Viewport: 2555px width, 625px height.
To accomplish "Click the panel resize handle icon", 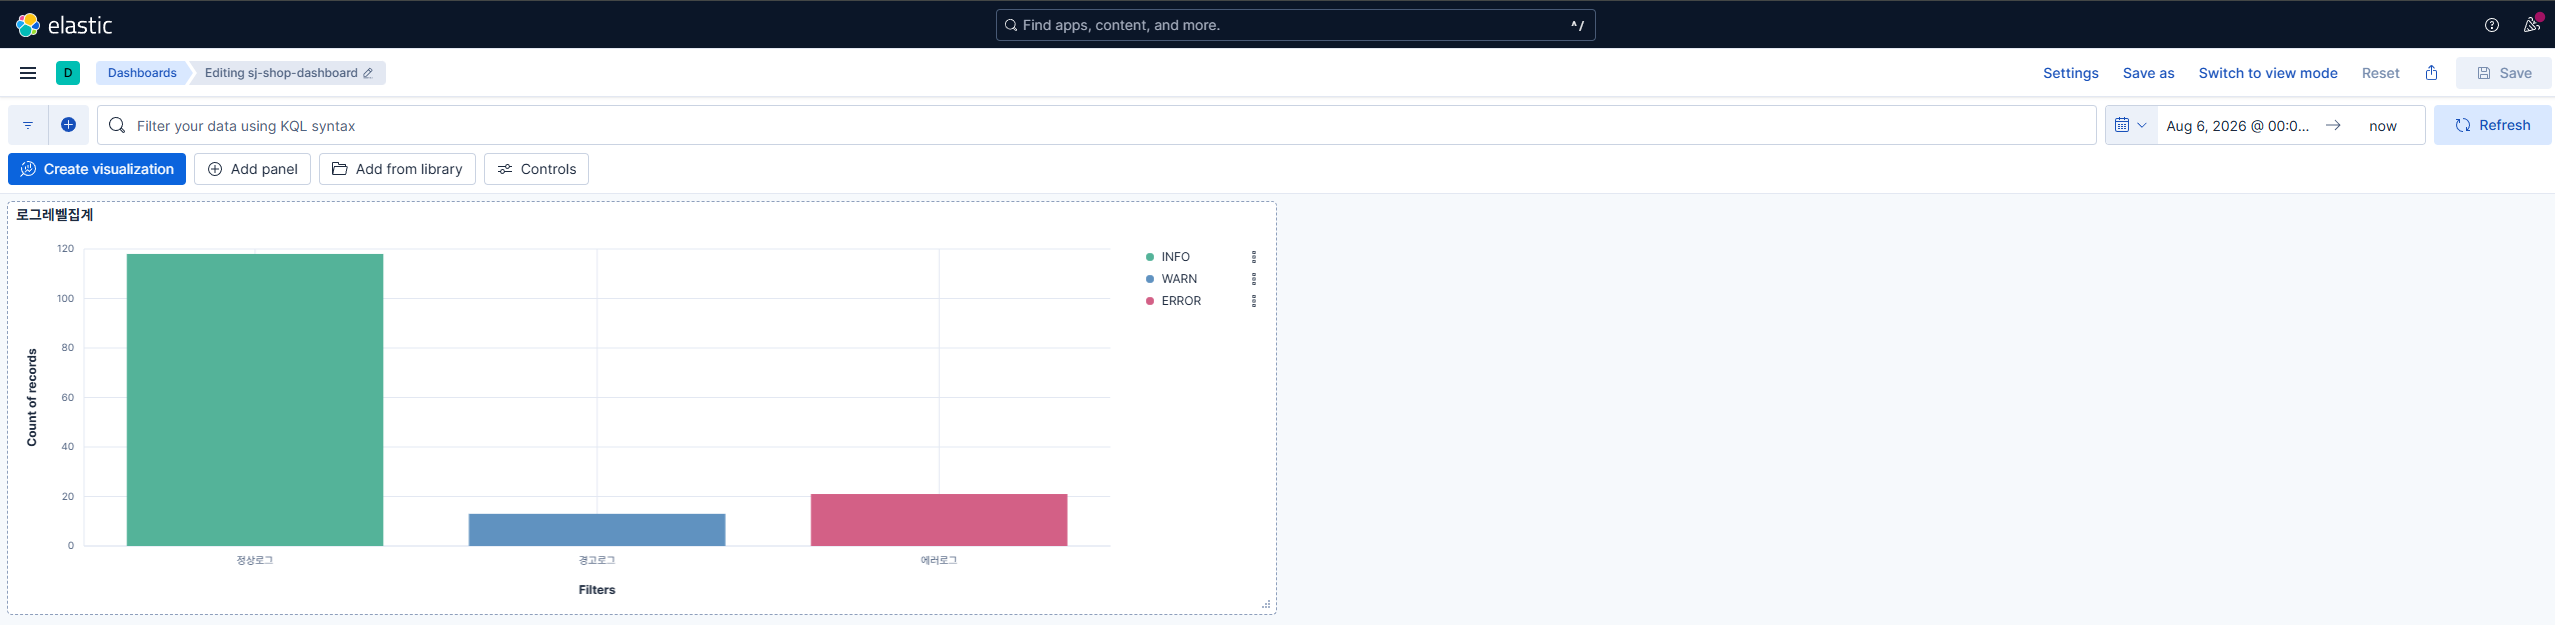I will pos(1266,604).
